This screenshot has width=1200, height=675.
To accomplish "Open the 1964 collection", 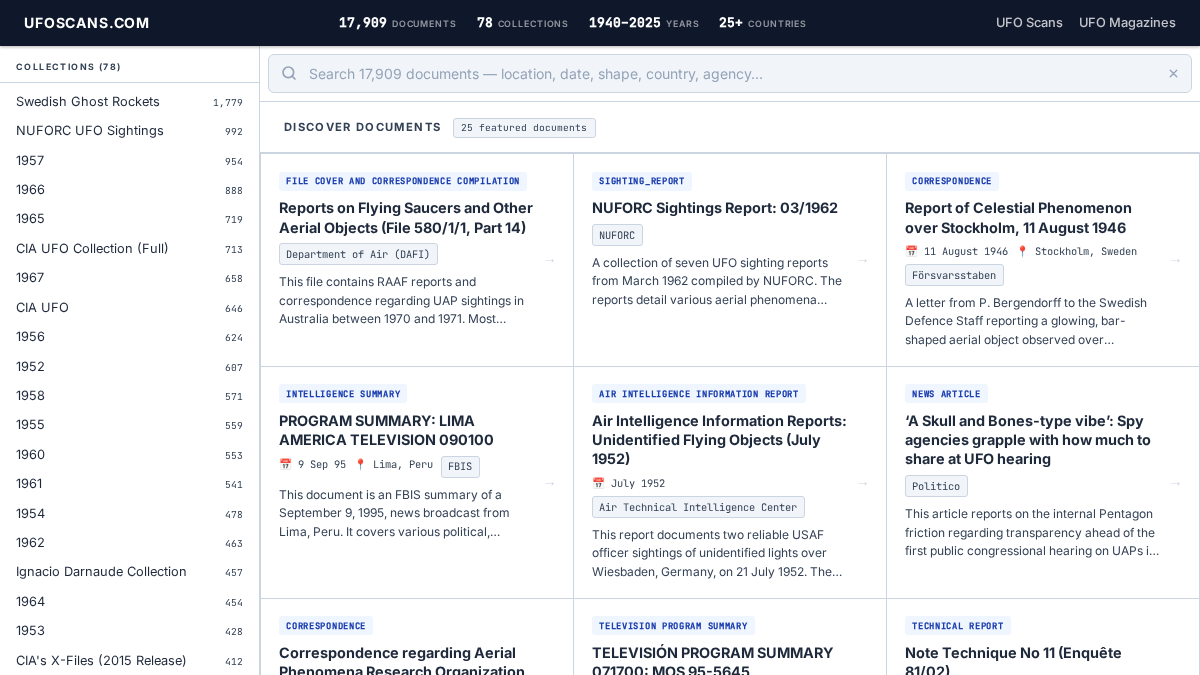I will coord(129,602).
